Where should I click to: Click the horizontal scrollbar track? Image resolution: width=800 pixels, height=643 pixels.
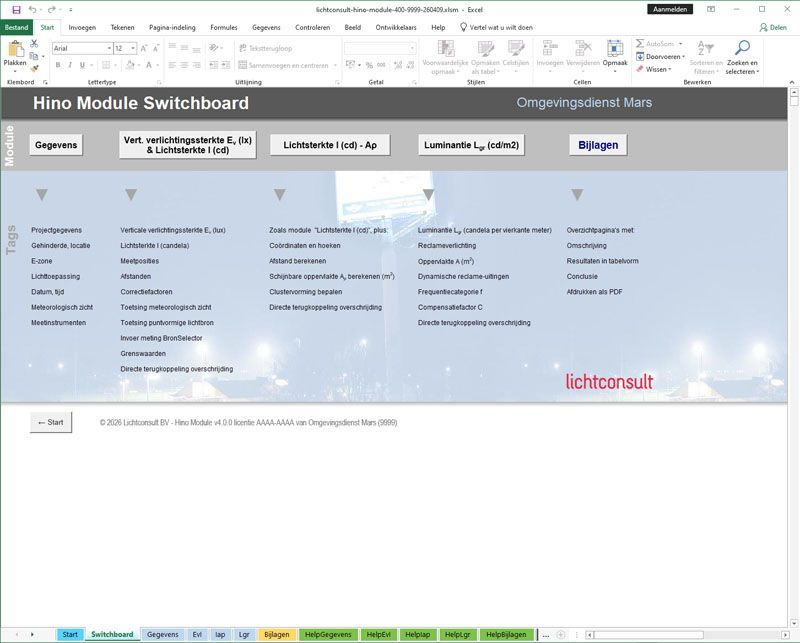pyautogui.click(x=686, y=635)
